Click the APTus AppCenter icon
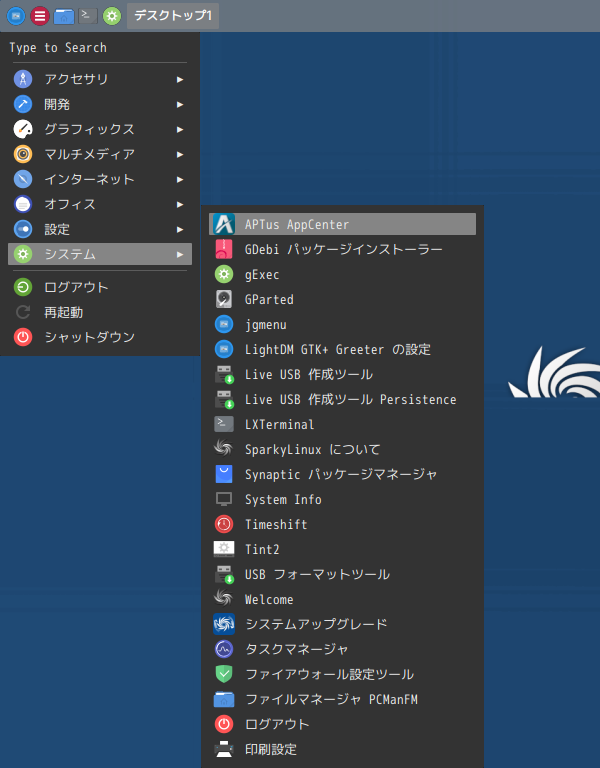The height and width of the screenshot is (768, 600). tap(224, 224)
